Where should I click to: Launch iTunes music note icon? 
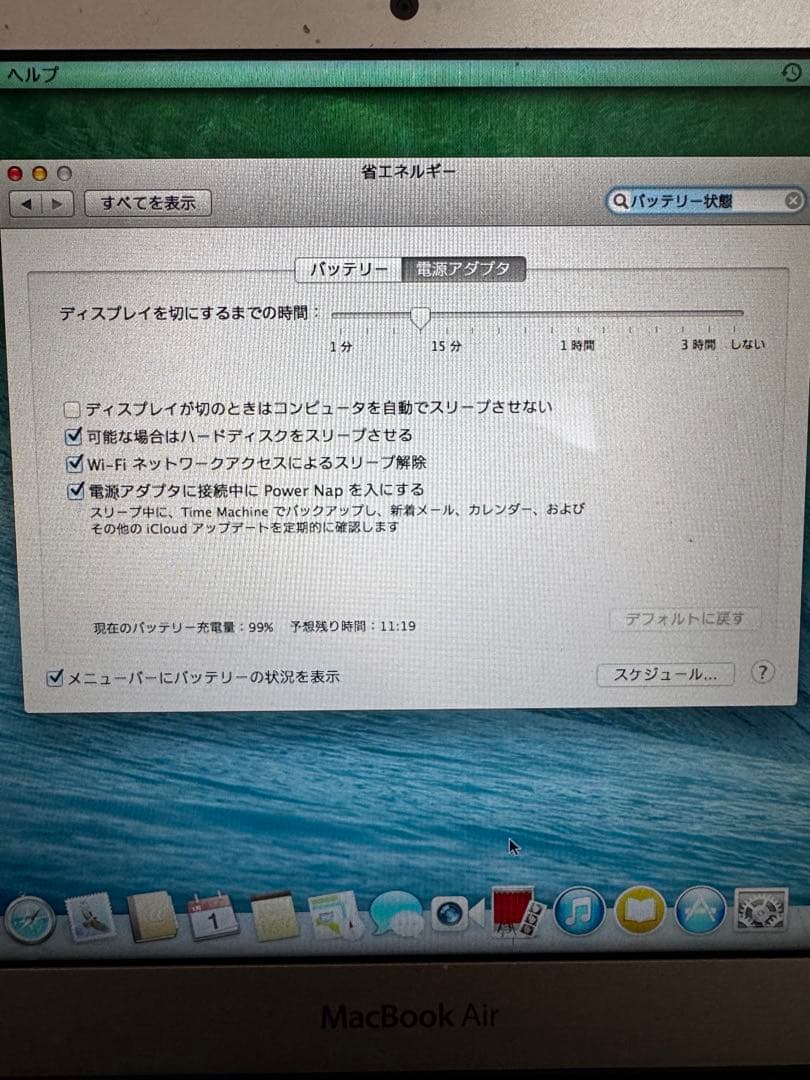579,911
